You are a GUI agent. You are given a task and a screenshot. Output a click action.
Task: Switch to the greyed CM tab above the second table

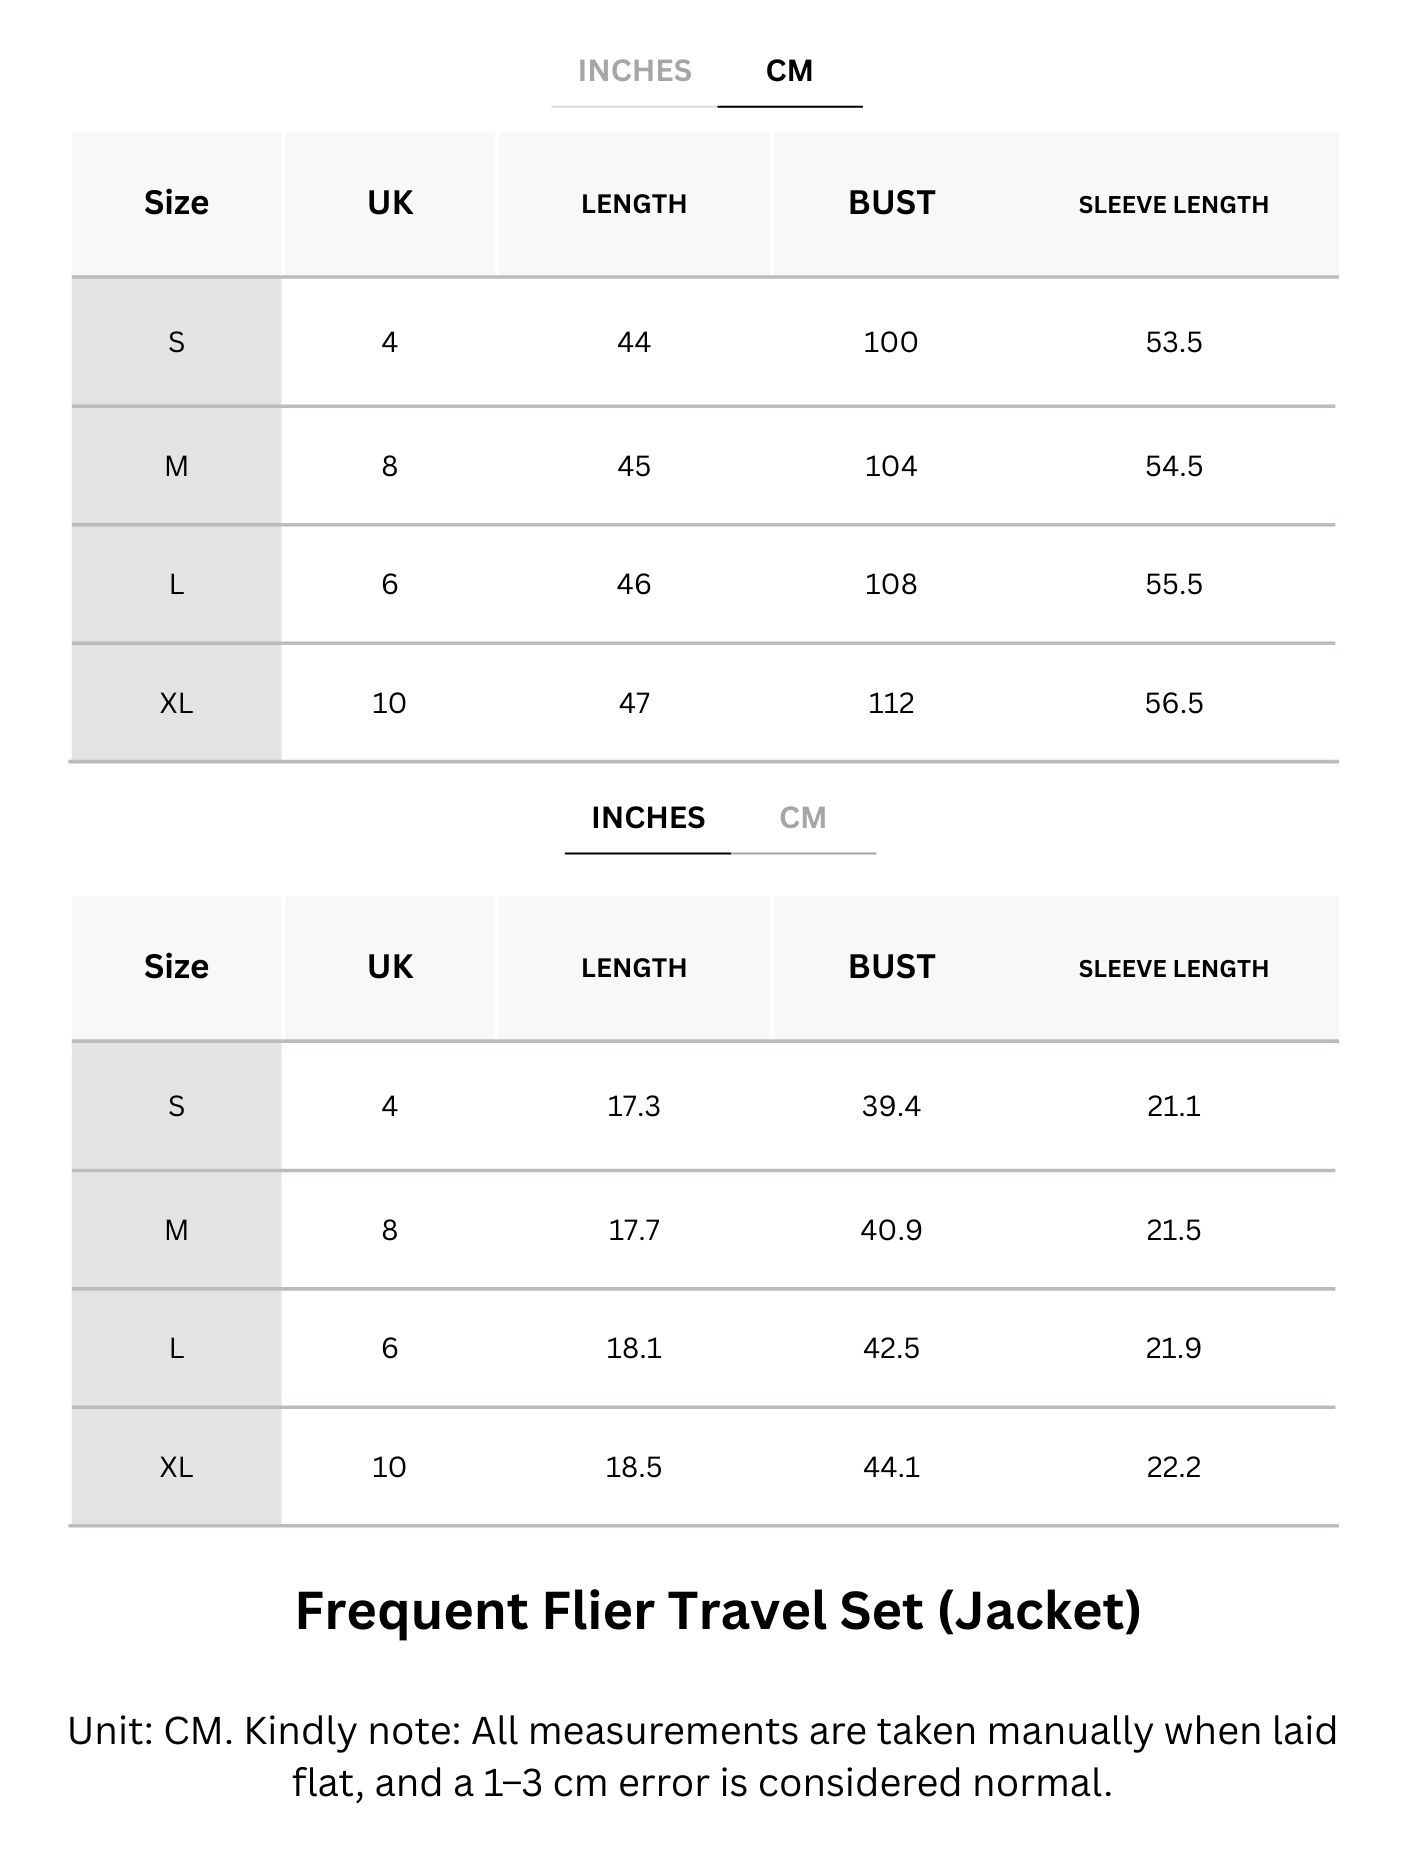(x=802, y=818)
